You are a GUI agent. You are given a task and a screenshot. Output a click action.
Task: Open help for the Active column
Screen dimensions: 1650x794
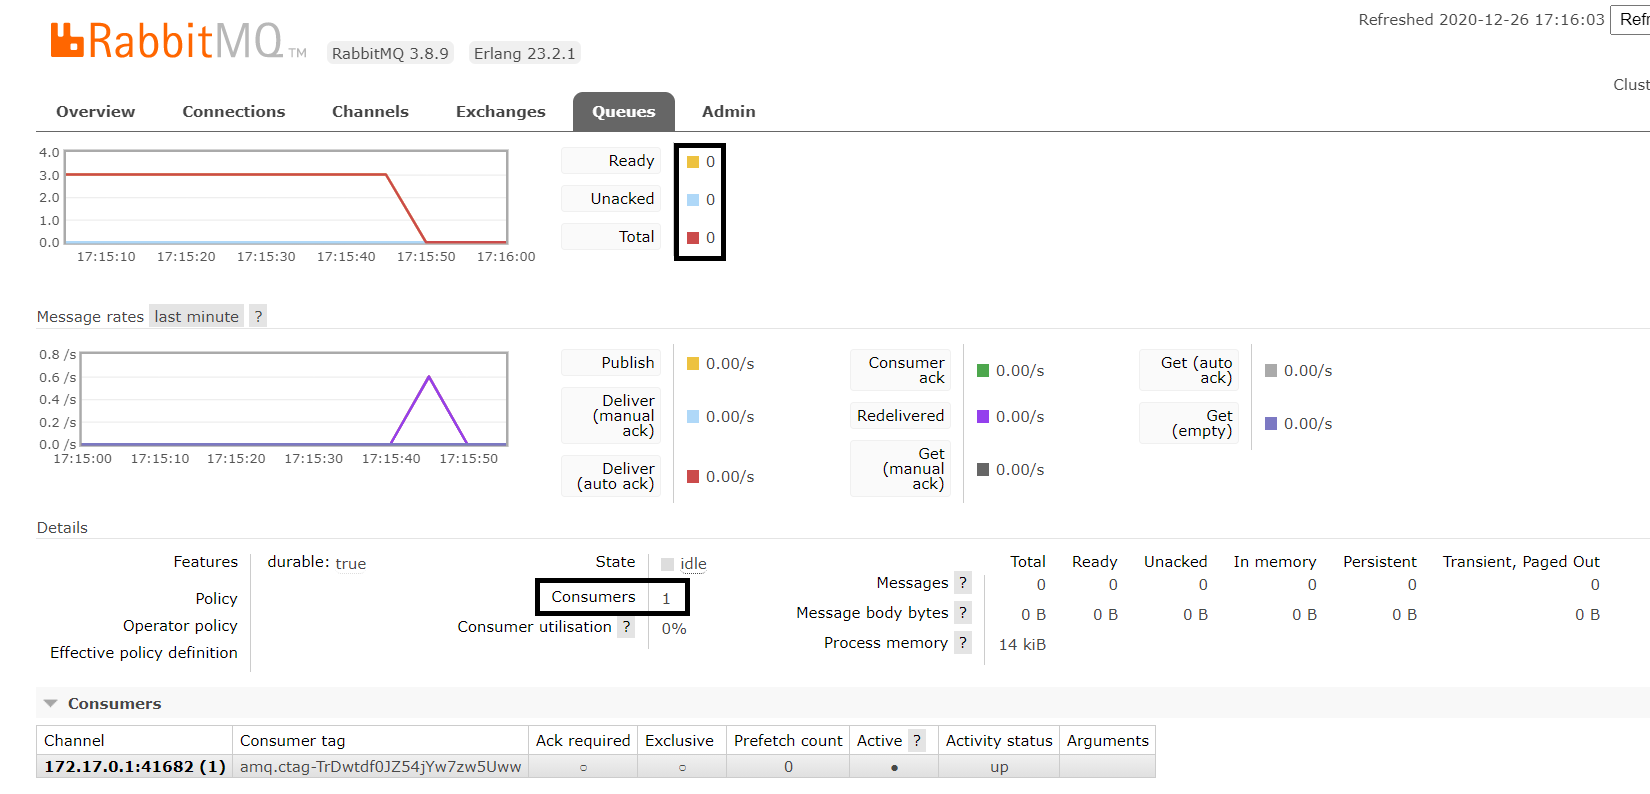click(917, 740)
